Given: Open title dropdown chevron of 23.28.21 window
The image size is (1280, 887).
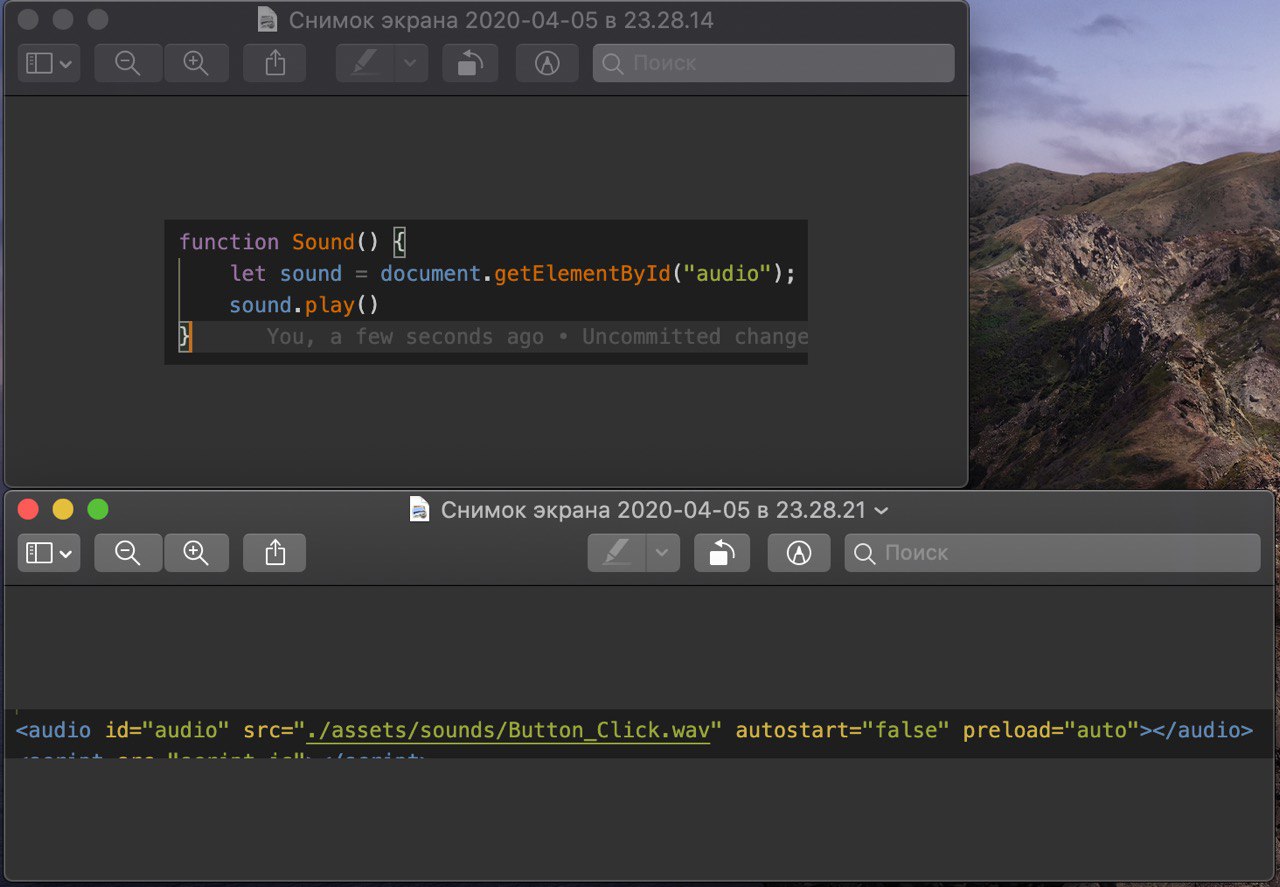Looking at the screenshot, I should point(881,511).
